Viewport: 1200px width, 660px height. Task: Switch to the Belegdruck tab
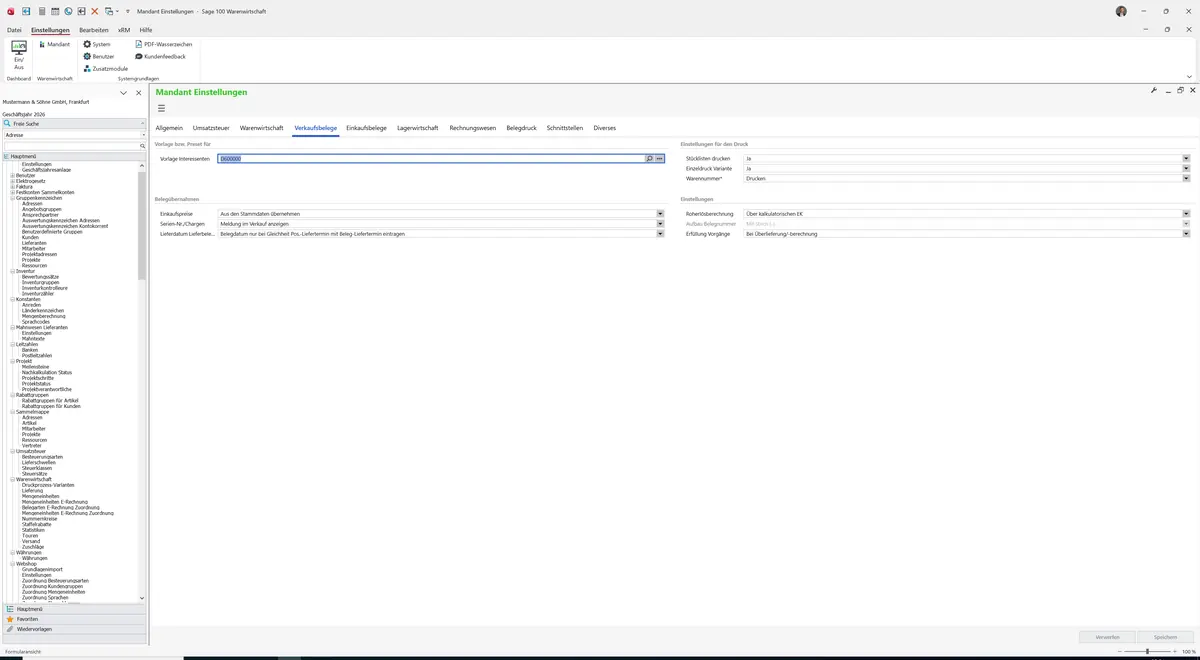[x=522, y=128]
